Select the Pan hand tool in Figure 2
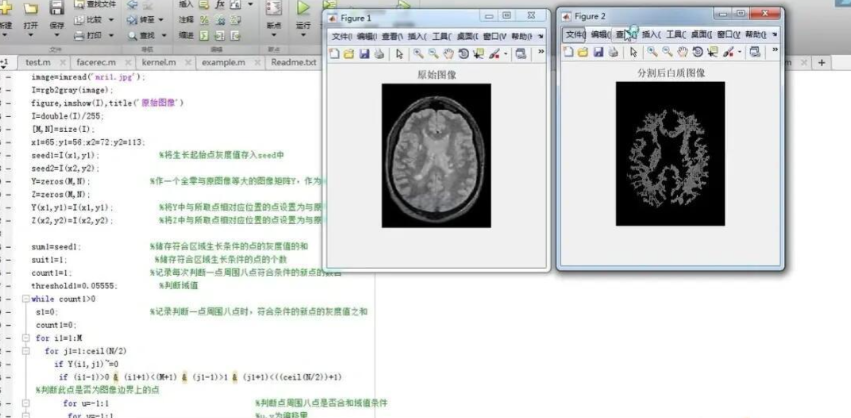 [x=682, y=52]
